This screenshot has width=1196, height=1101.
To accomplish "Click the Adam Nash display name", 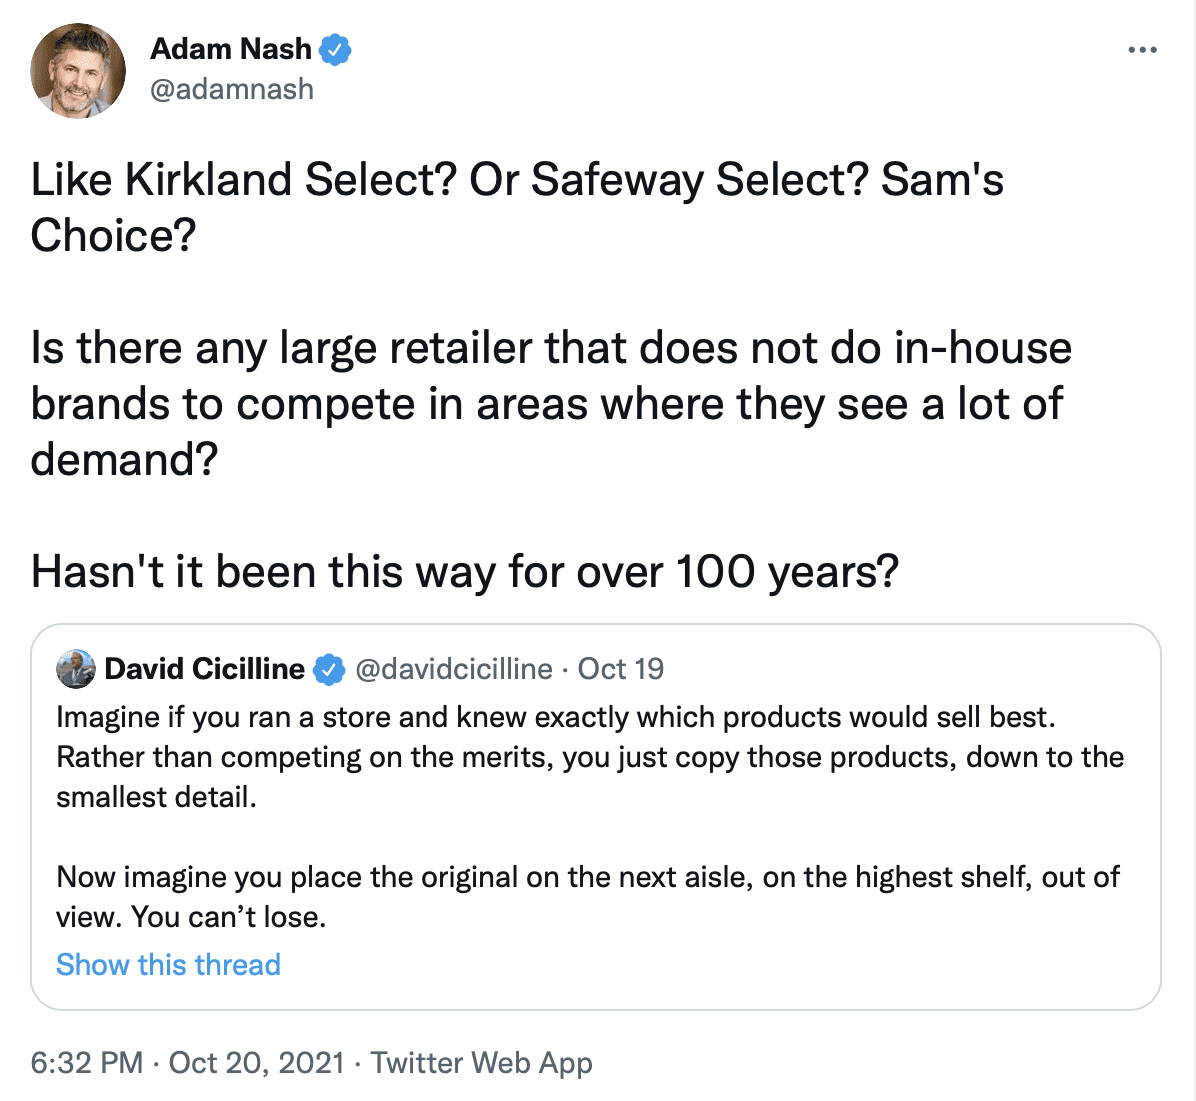I will [231, 48].
